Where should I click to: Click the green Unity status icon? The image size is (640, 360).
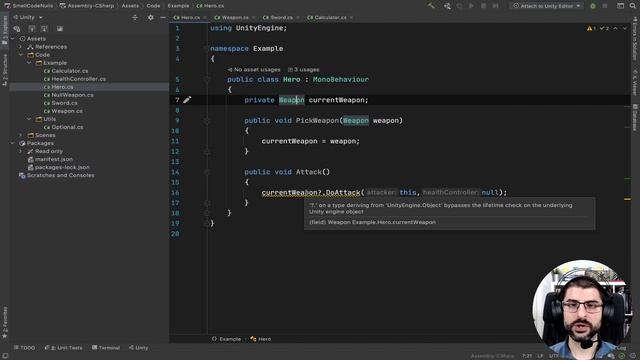click(x=593, y=6)
